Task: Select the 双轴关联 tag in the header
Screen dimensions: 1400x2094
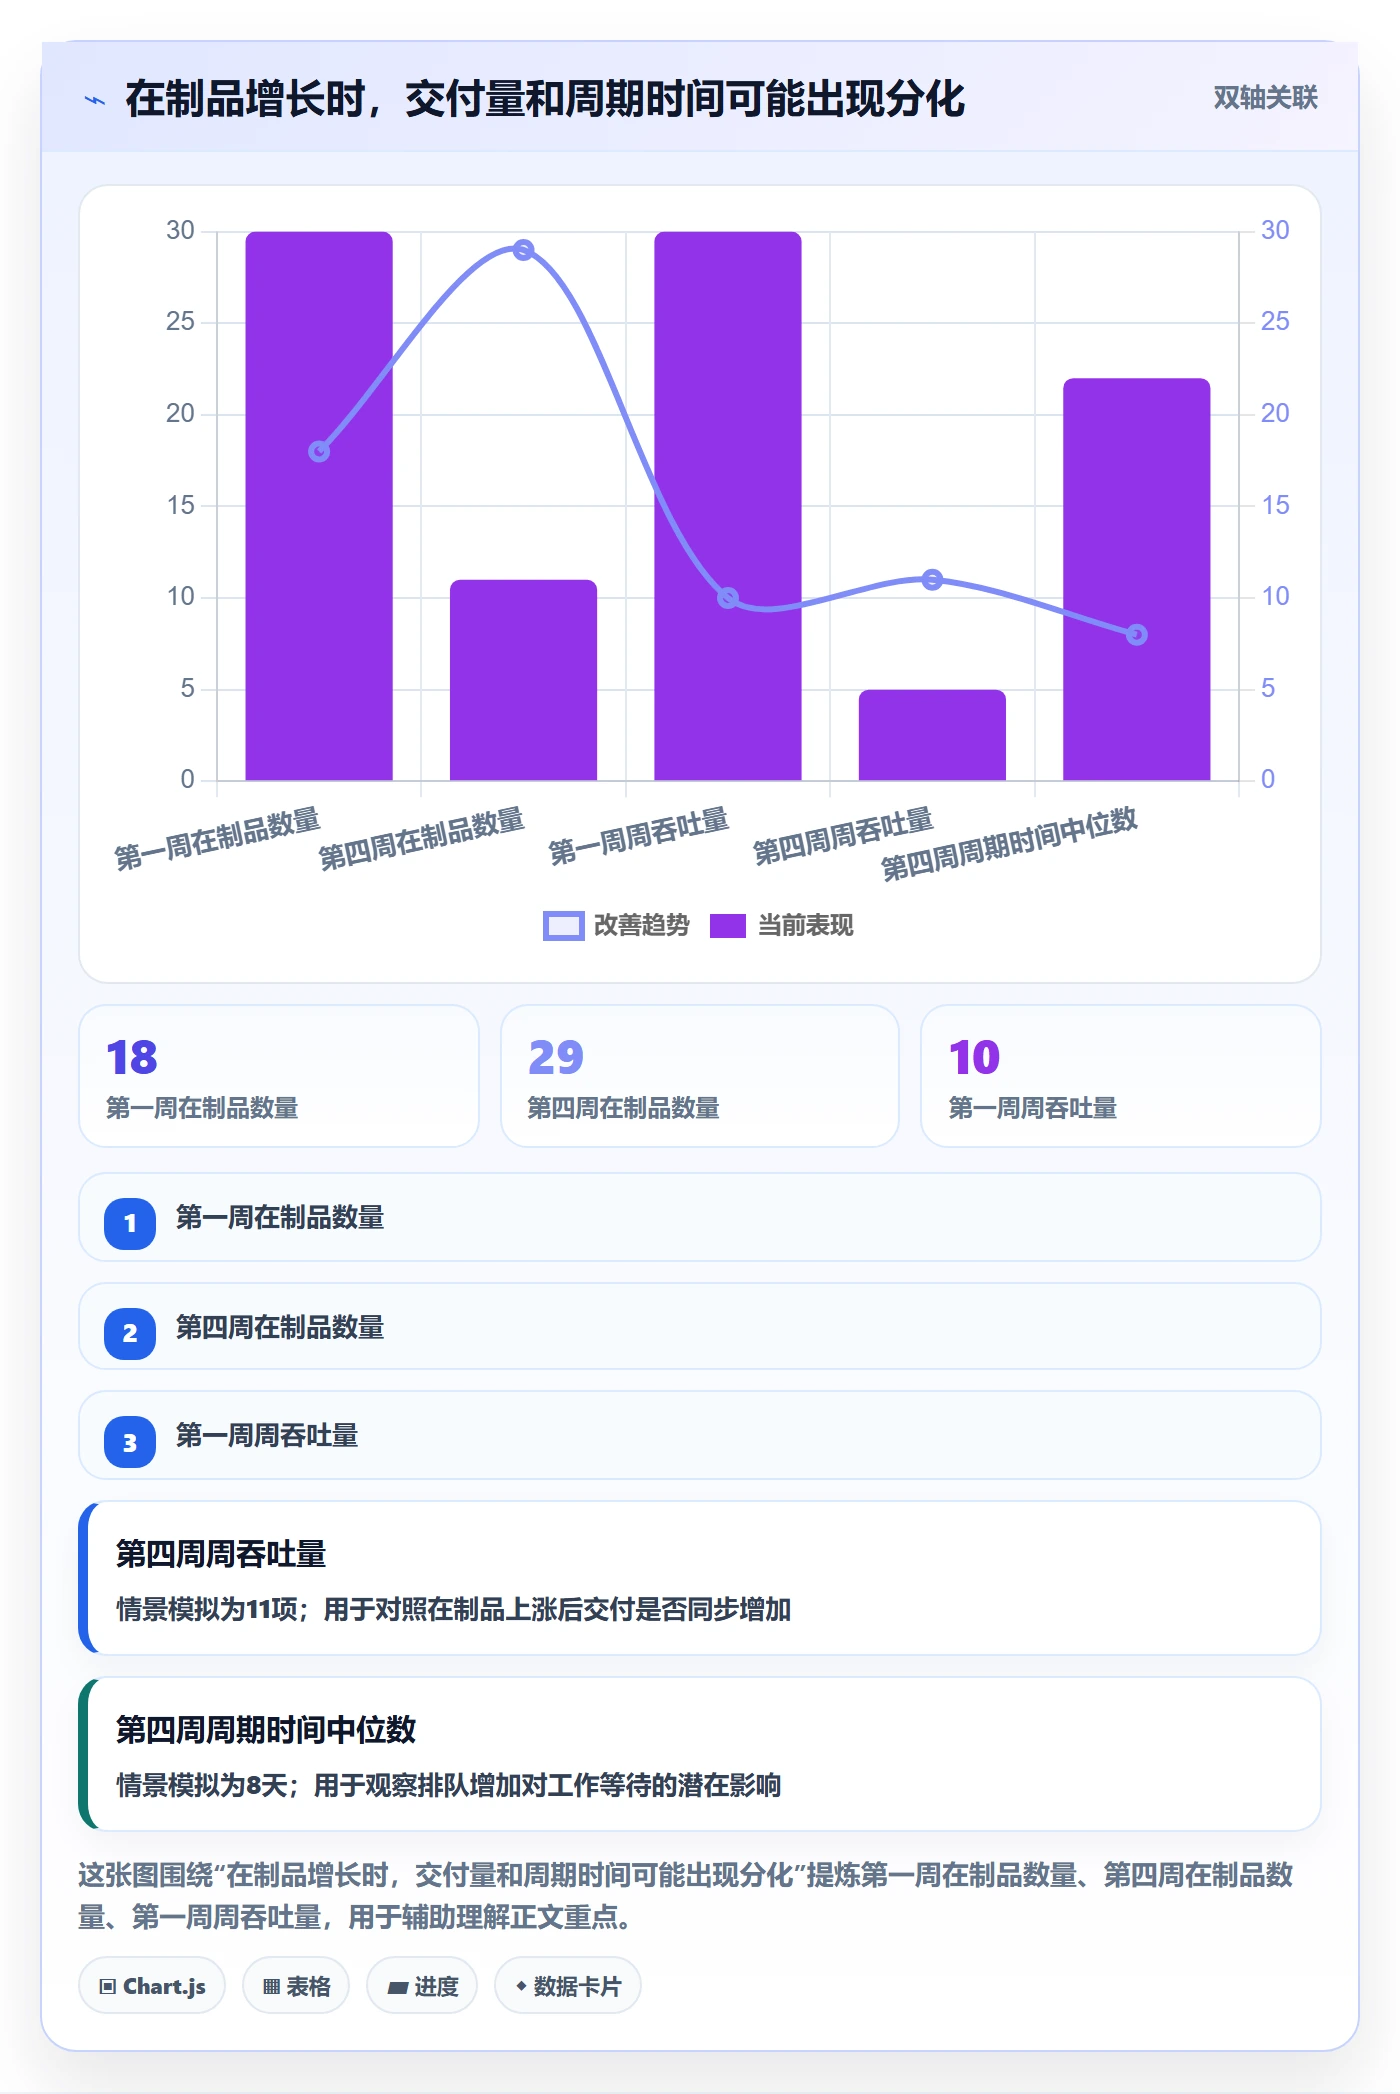Action: (1265, 97)
